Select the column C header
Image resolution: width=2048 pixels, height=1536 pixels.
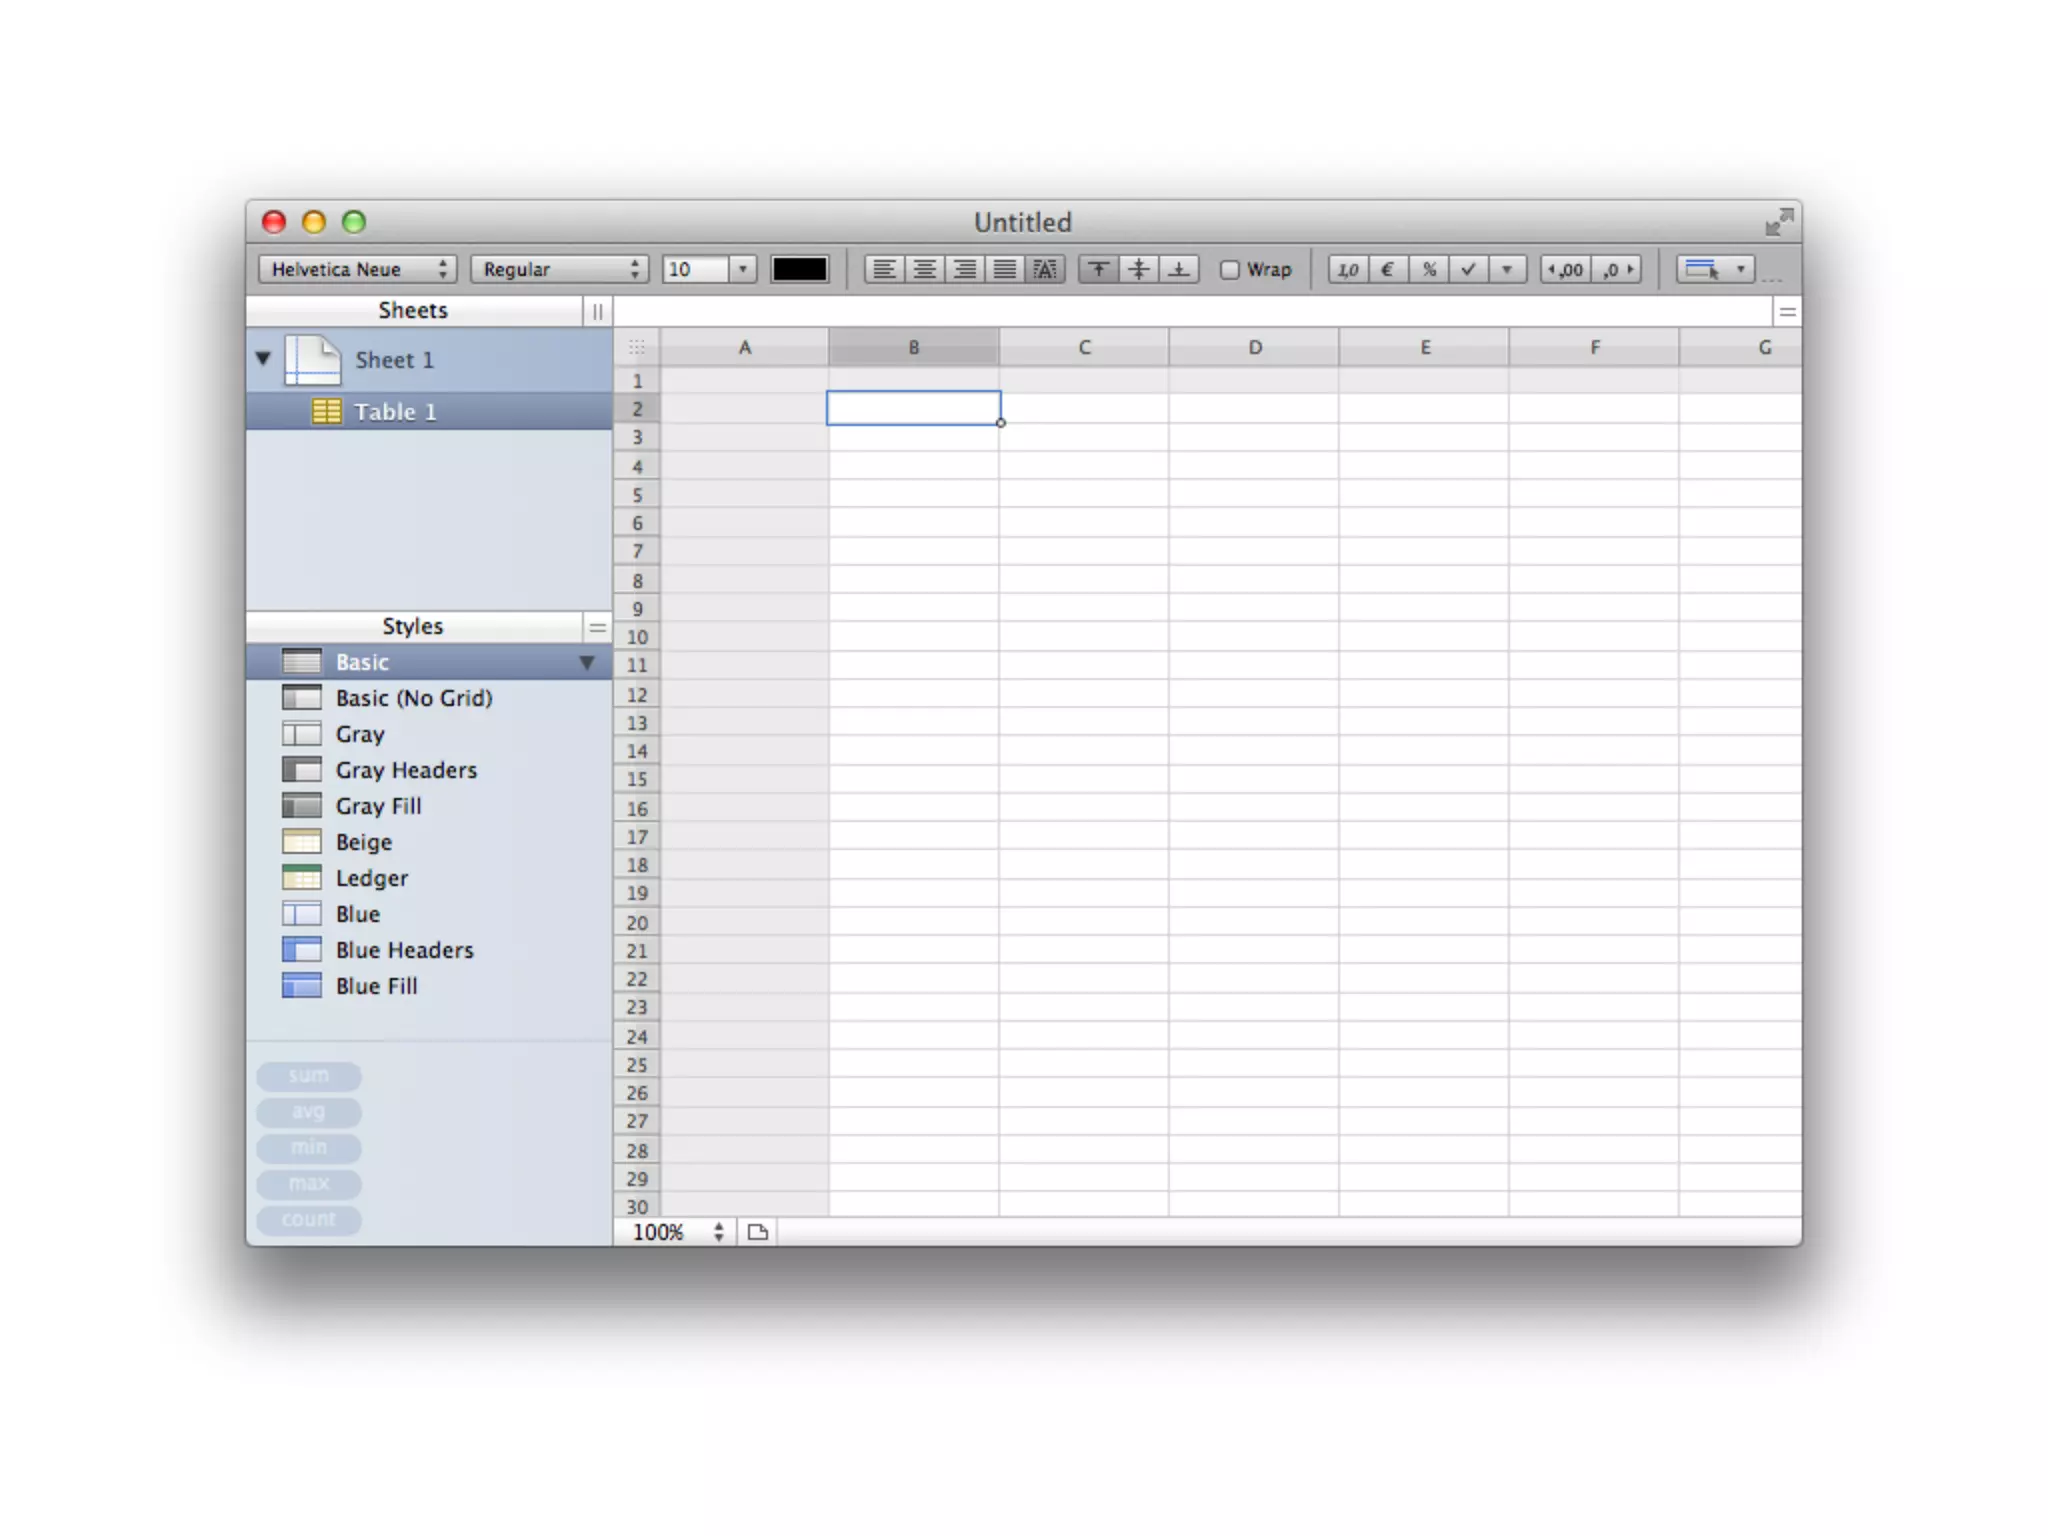tap(1084, 348)
